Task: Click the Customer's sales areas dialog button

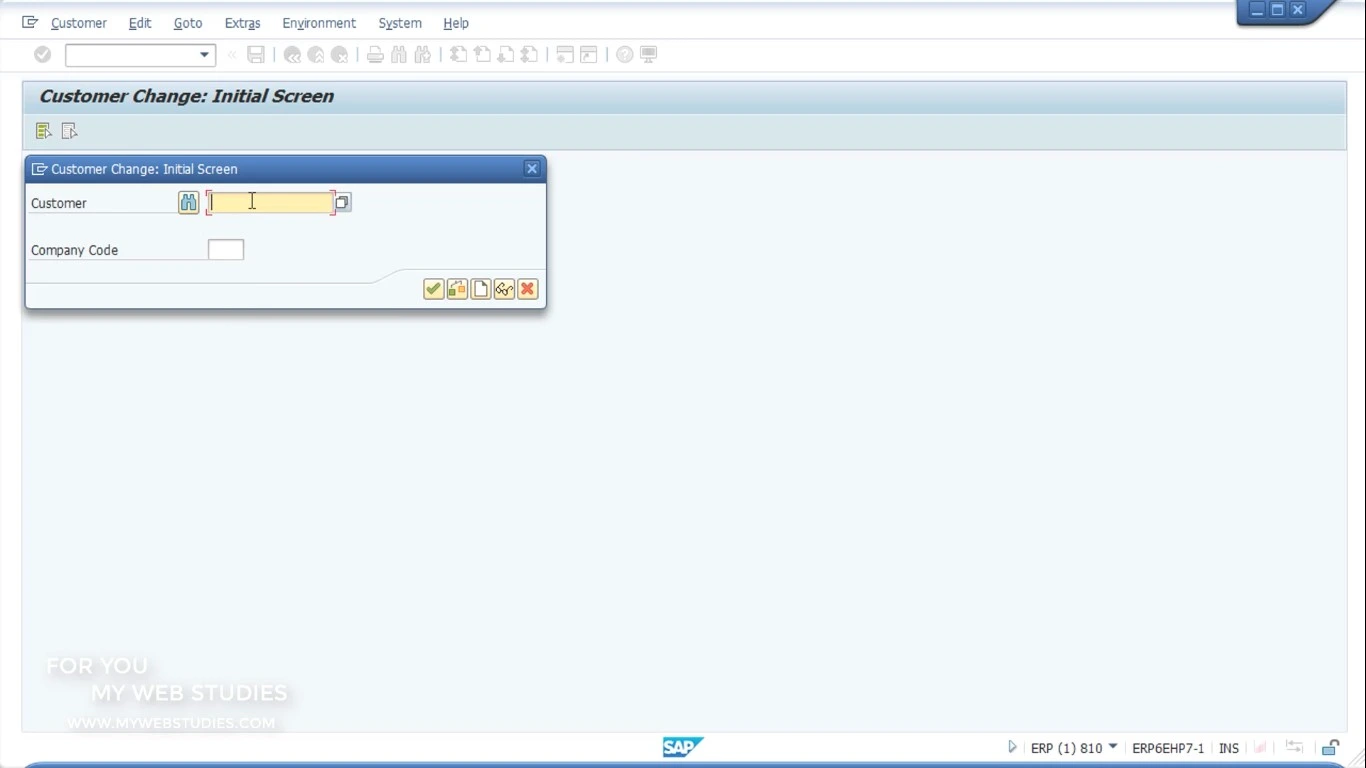Action: [457, 289]
